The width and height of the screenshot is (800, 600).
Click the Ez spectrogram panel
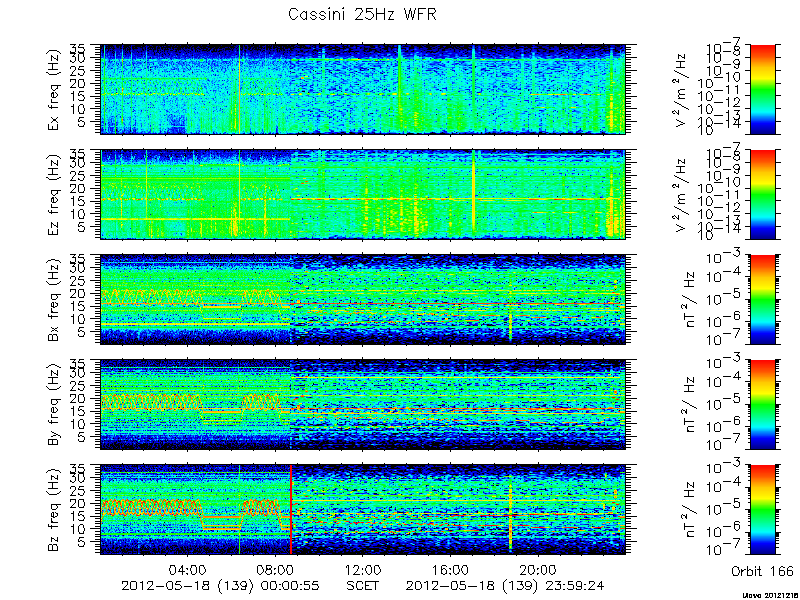click(x=363, y=194)
